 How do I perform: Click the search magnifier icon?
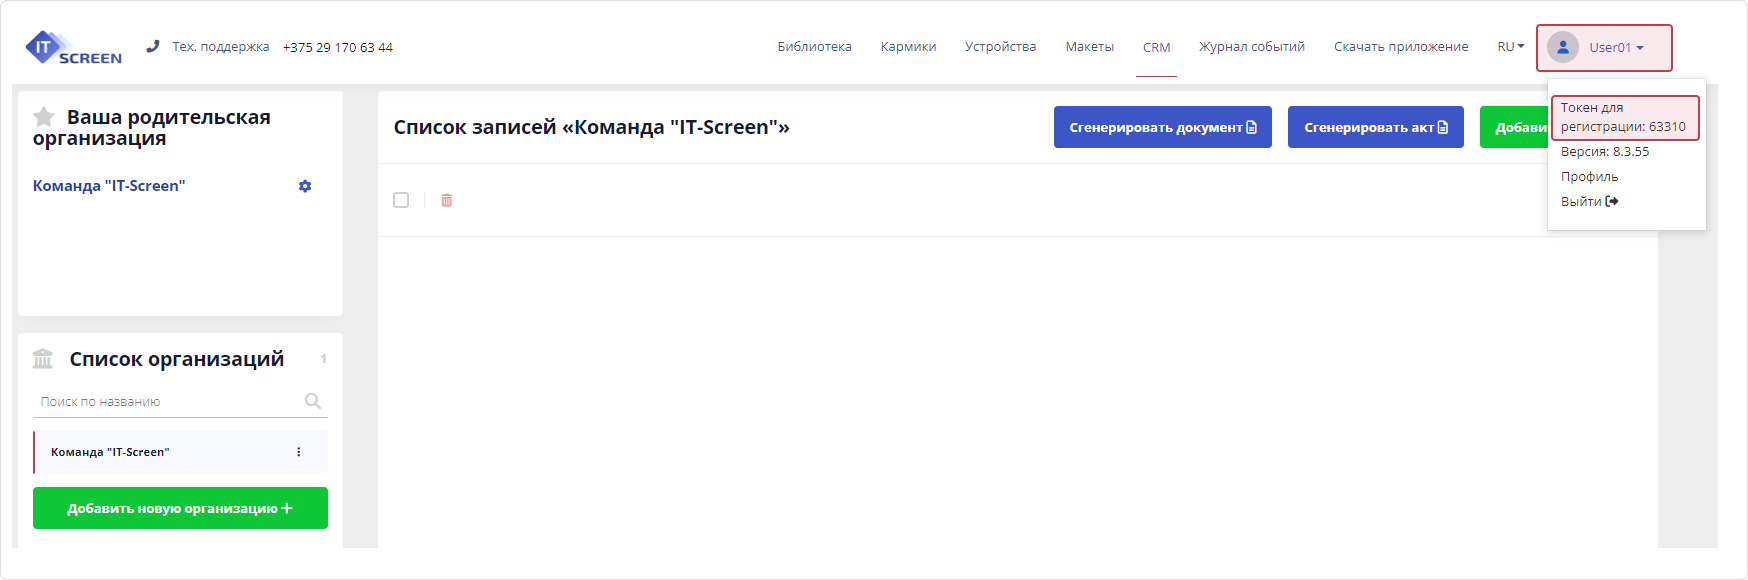click(312, 401)
